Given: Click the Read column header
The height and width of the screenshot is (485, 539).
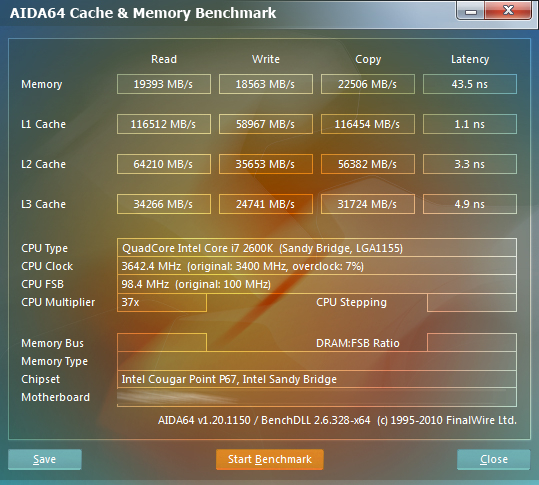Looking at the screenshot, I should pyautogui.click(x=164, y=59).
